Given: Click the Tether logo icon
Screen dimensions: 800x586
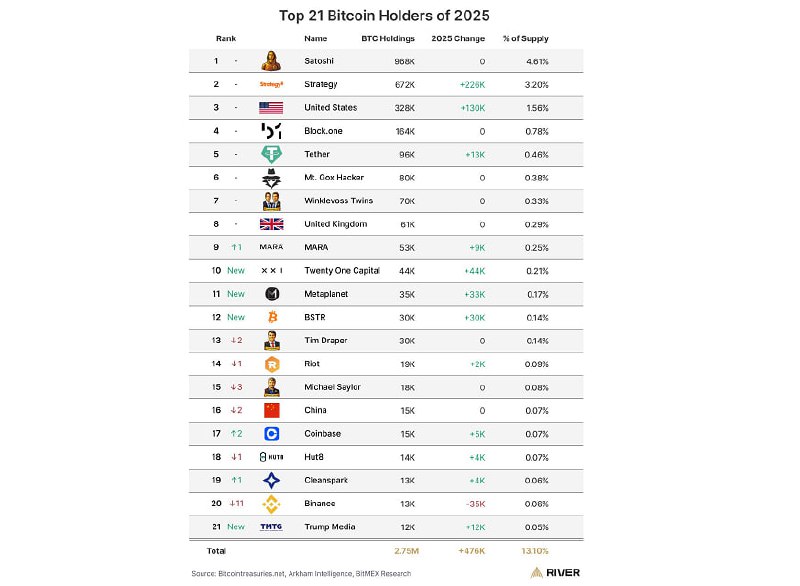Looking at the screenshot, I should coord(271,154).
